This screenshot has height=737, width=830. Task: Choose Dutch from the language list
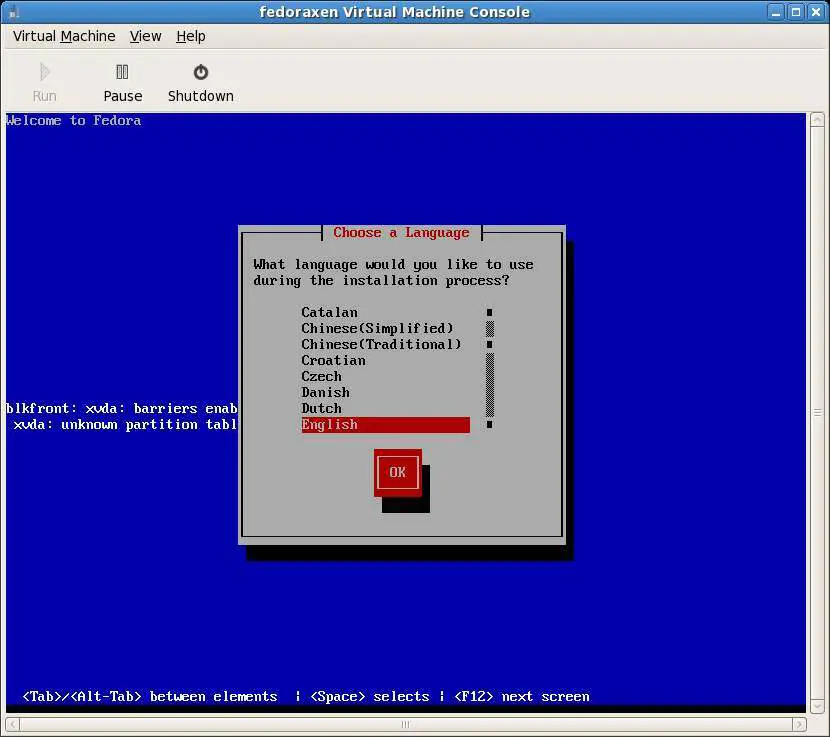pyautogui.click(x=321, y=408)
